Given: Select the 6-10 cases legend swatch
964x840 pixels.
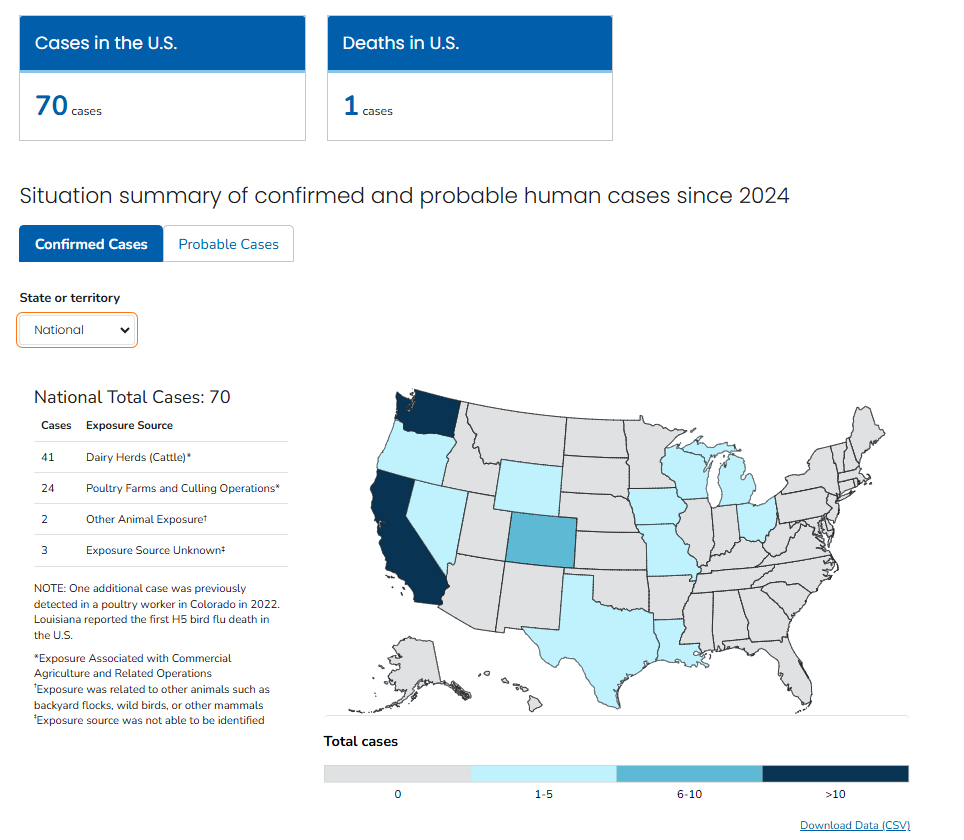Looking at the screenshot, I should pos(689,774).
